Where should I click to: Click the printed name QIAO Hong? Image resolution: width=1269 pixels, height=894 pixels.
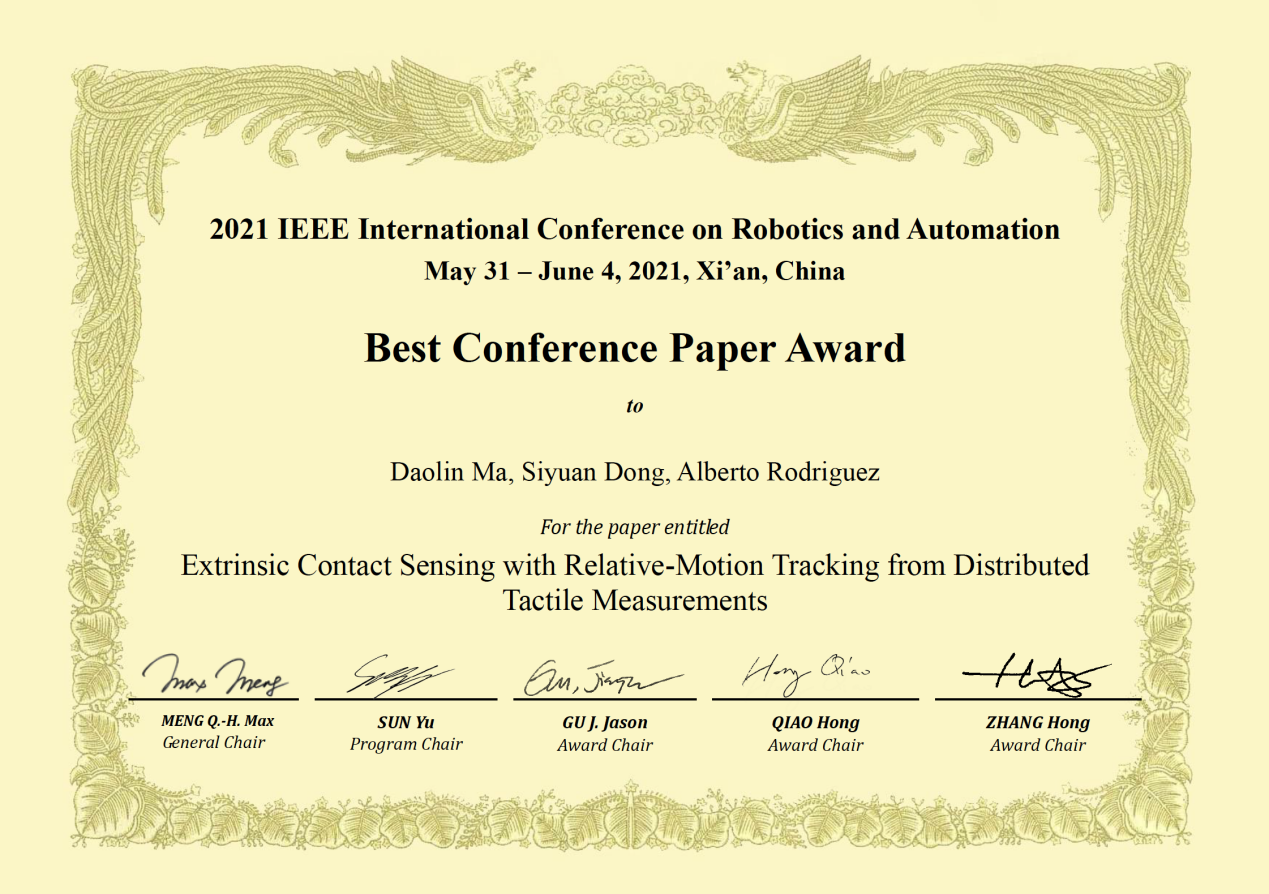pos(815,722)
